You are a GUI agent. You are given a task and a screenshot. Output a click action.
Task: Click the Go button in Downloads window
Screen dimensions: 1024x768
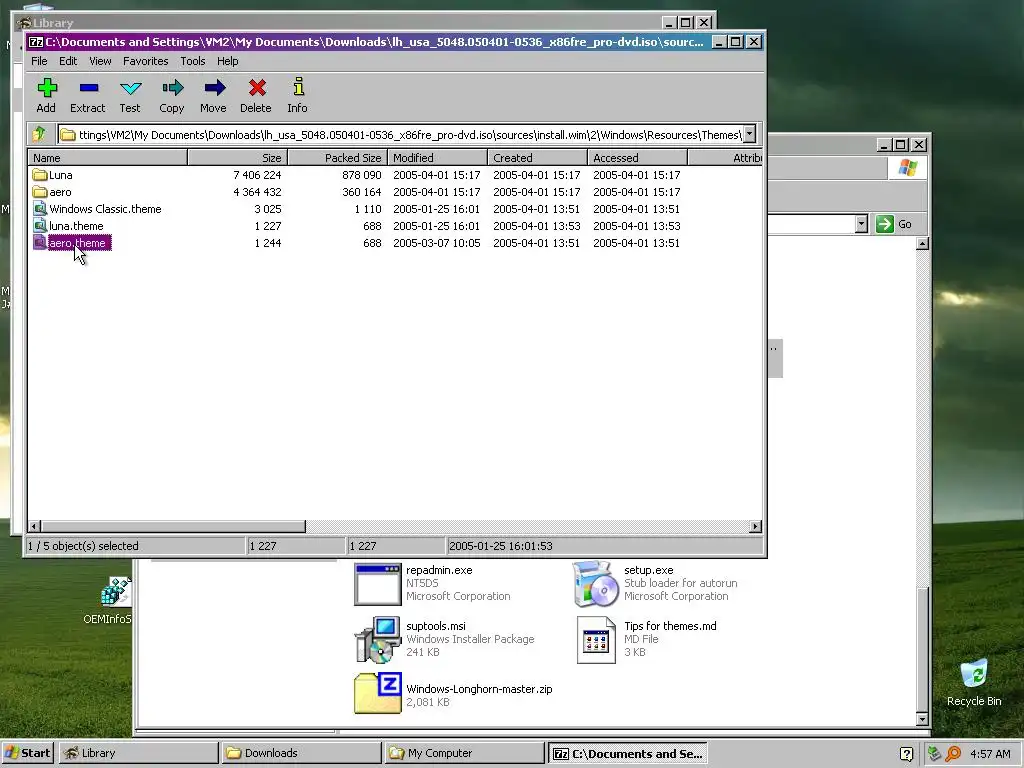(x=895, y=224)
